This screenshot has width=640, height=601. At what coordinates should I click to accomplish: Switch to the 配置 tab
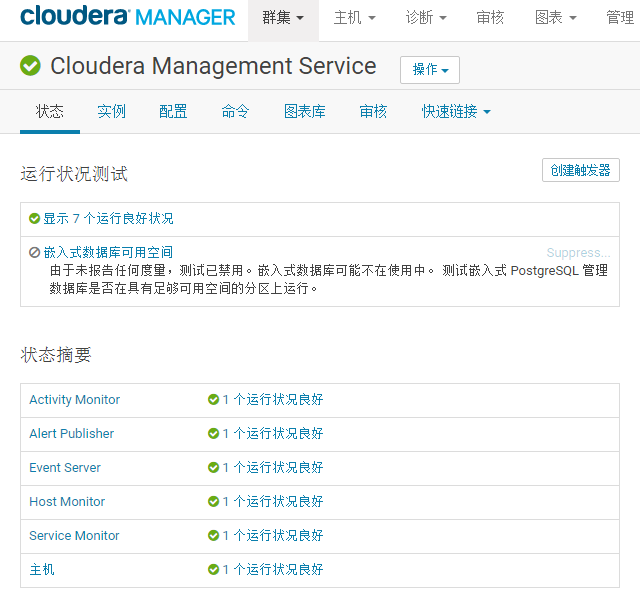(x=173, y=111)
